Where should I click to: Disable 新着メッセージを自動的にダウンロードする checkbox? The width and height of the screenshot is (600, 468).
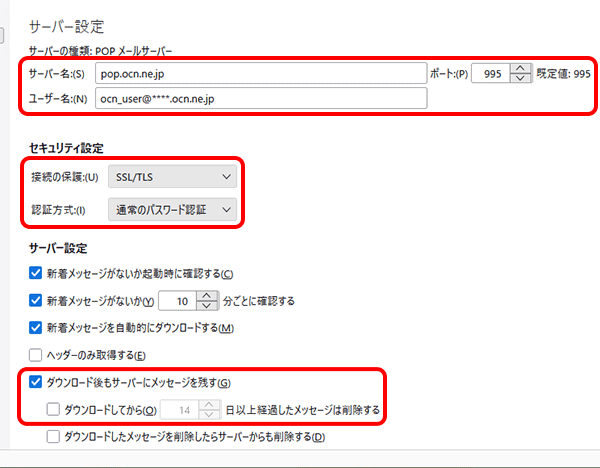coord(37,327)
